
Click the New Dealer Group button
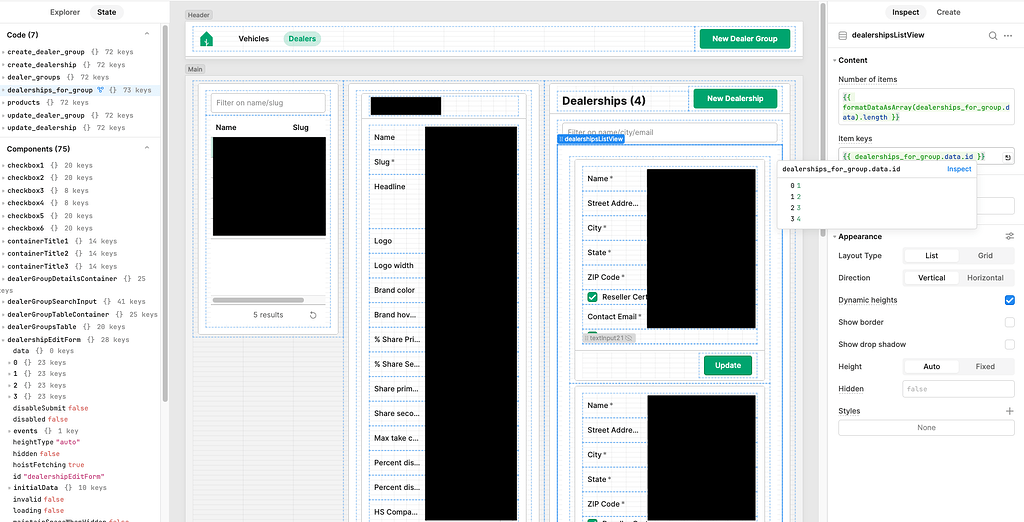click(744, 39)
